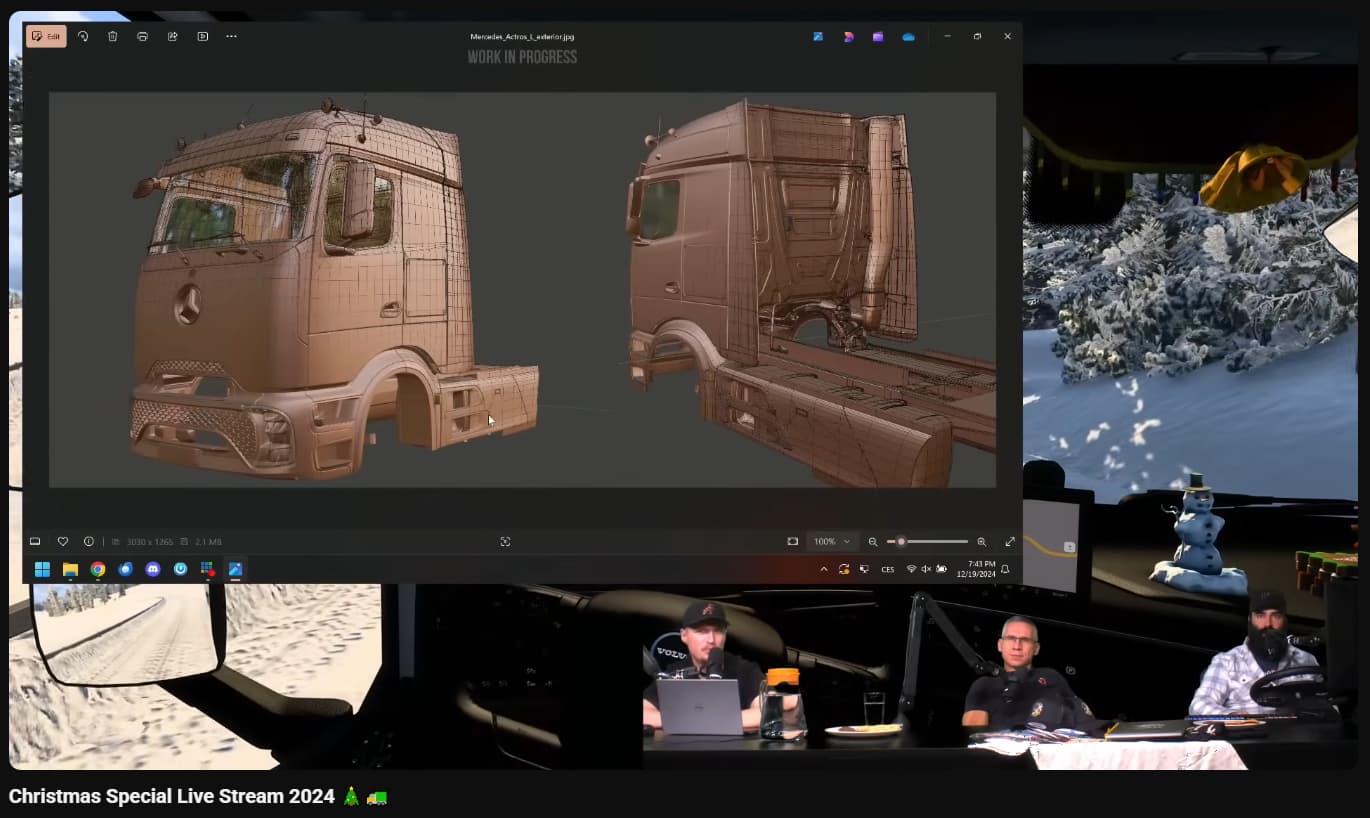
Task: Click the zoom out magnifier icon
Action: (x=873, y=541)
